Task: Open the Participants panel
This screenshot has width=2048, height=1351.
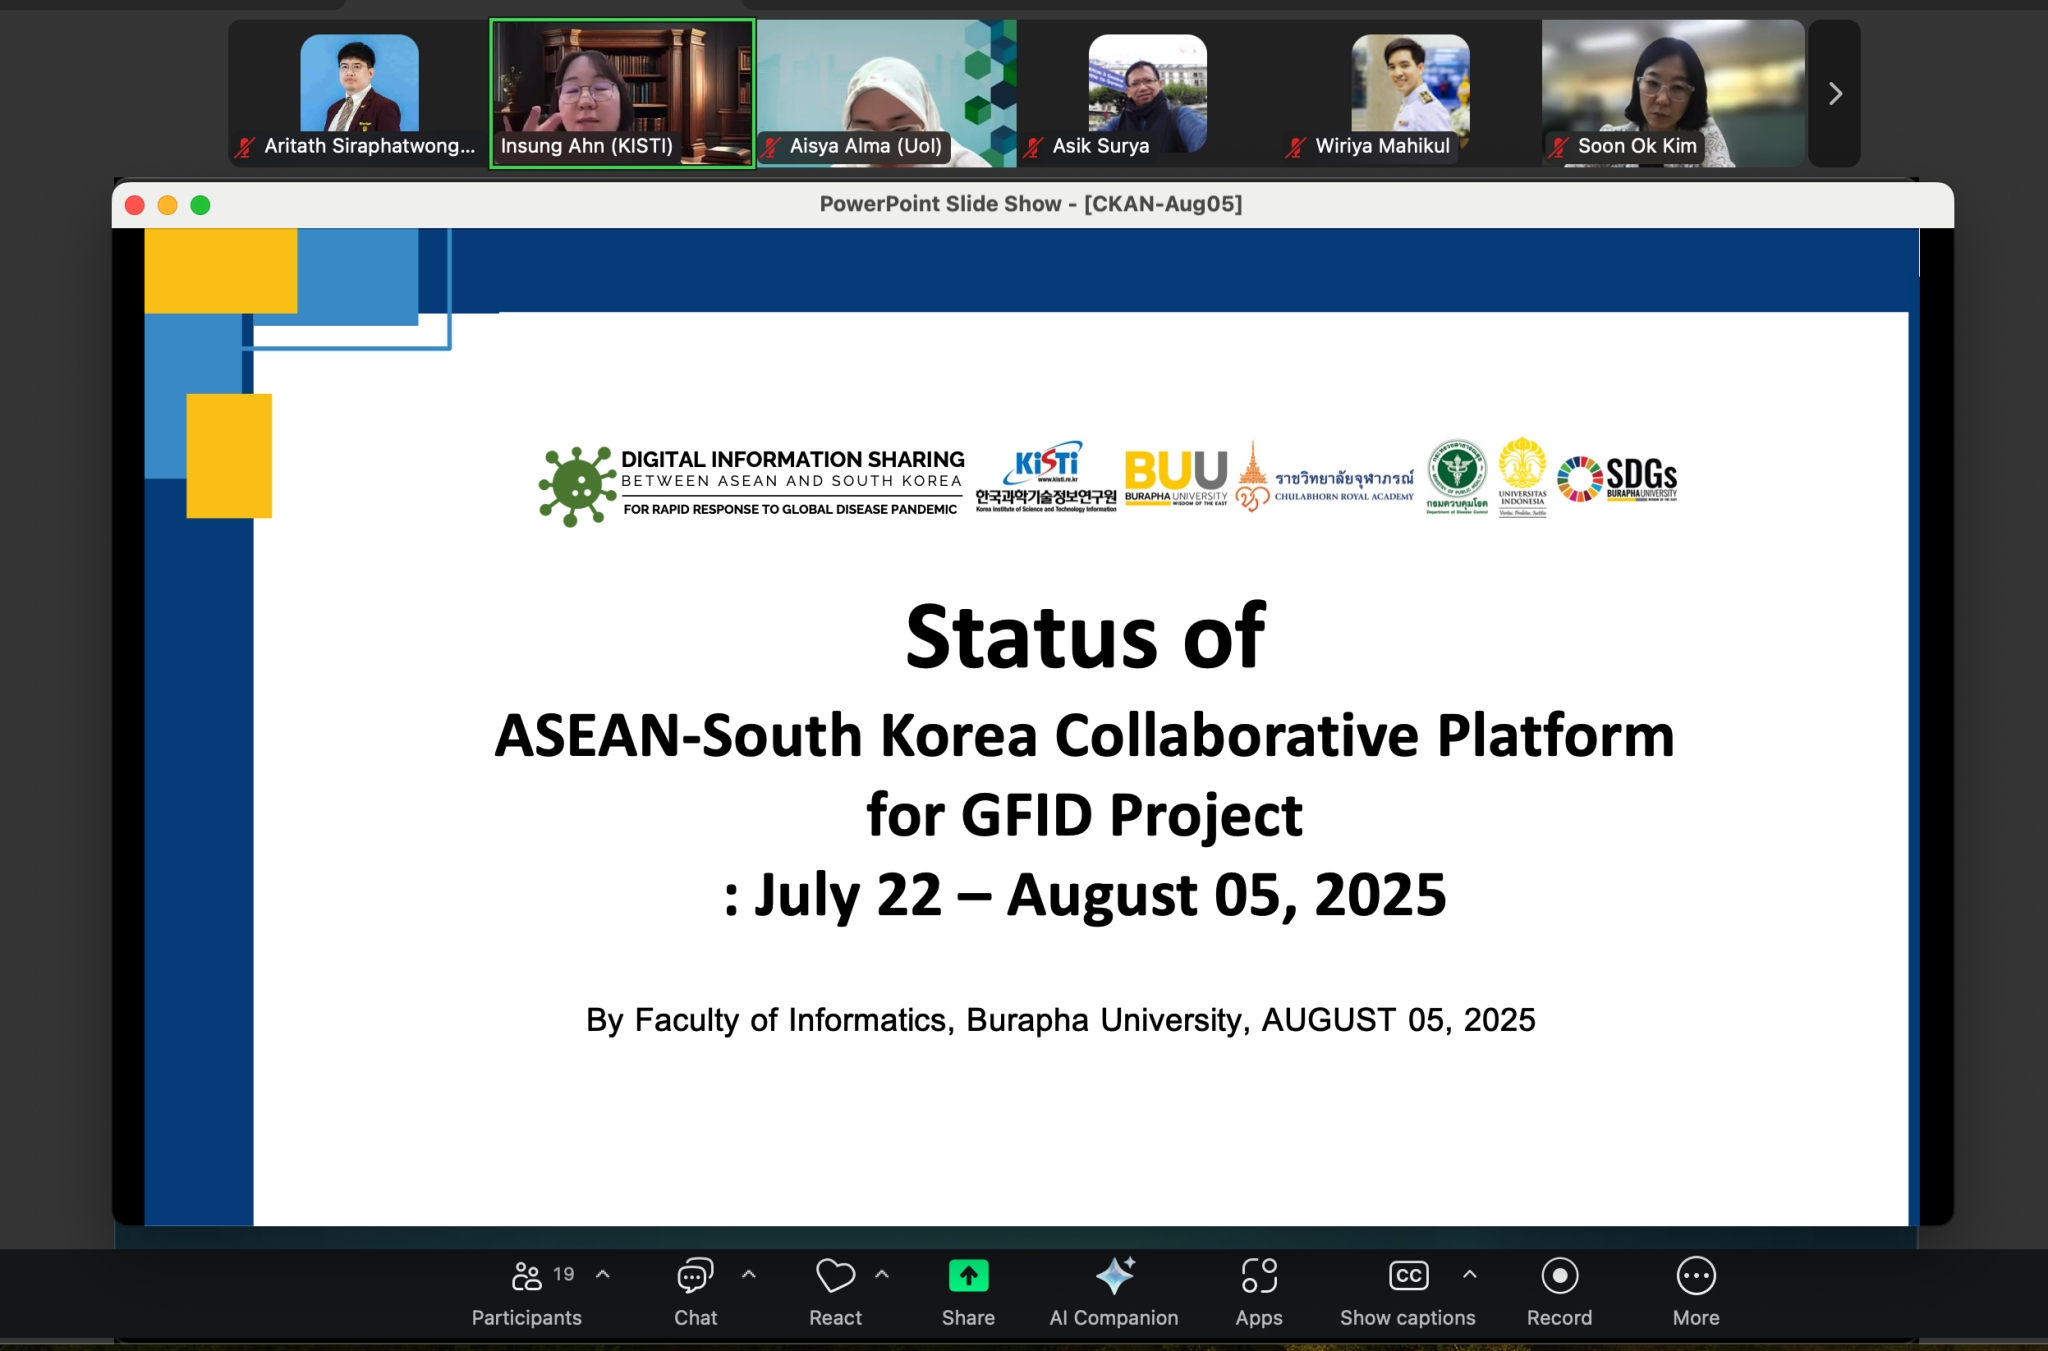Action: point(527,1292)
